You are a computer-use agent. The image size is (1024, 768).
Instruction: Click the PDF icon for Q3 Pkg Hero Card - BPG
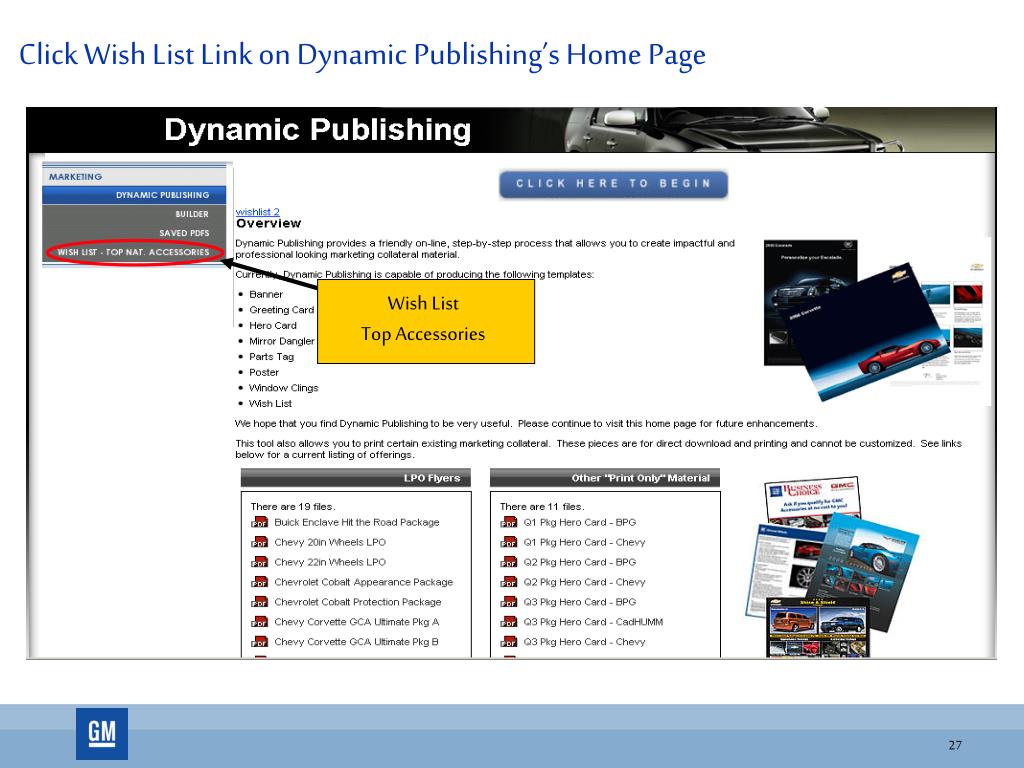click(509, 602)
